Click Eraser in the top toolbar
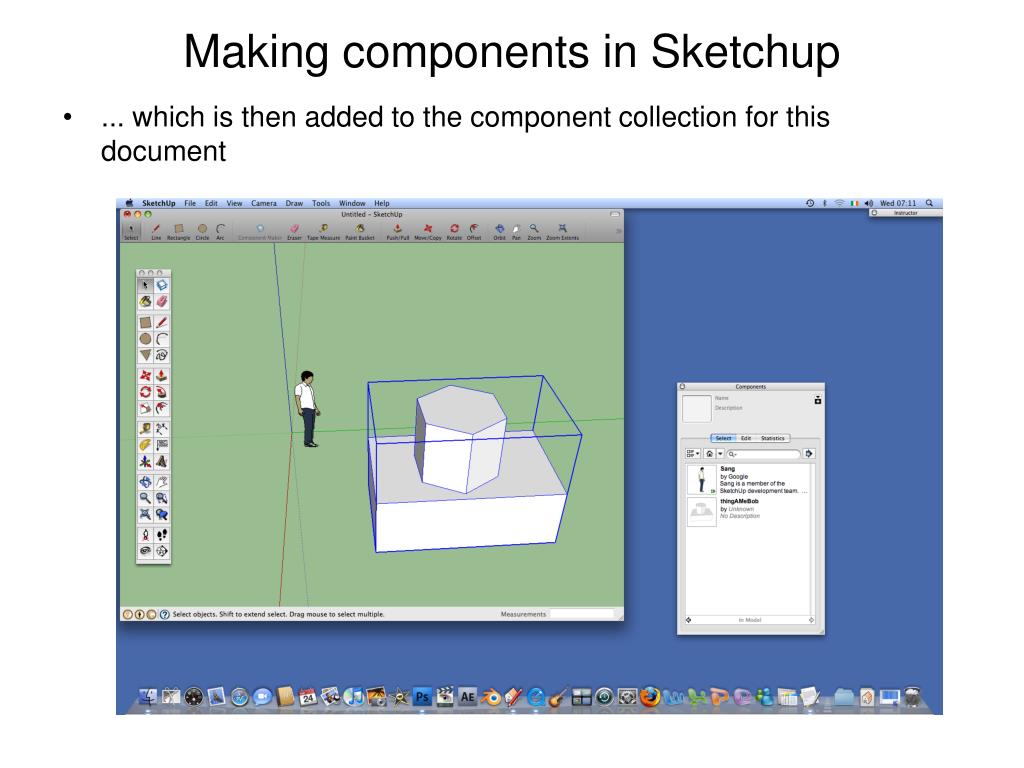Viewport: 1024px width, 768px height. coord(295,231)
